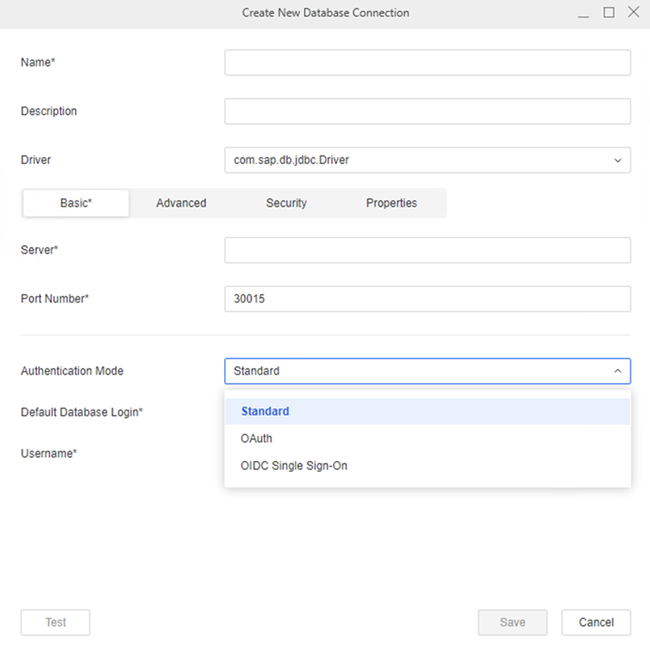
Task: Choose Standard from the authentication list
Action: point(265,411)
